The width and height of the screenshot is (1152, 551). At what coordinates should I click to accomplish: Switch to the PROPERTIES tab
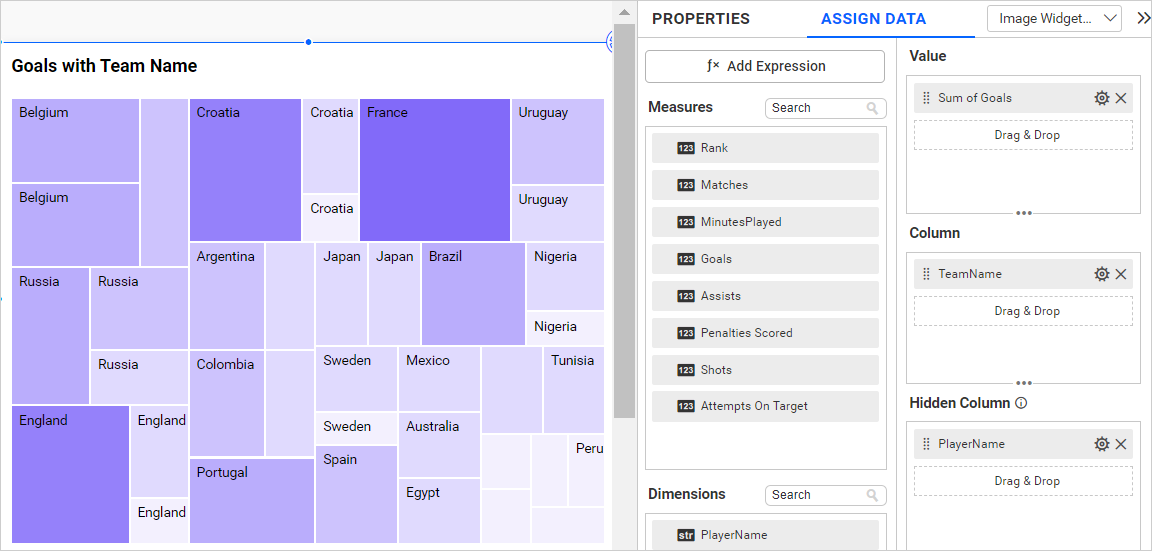tap(700, 19)
